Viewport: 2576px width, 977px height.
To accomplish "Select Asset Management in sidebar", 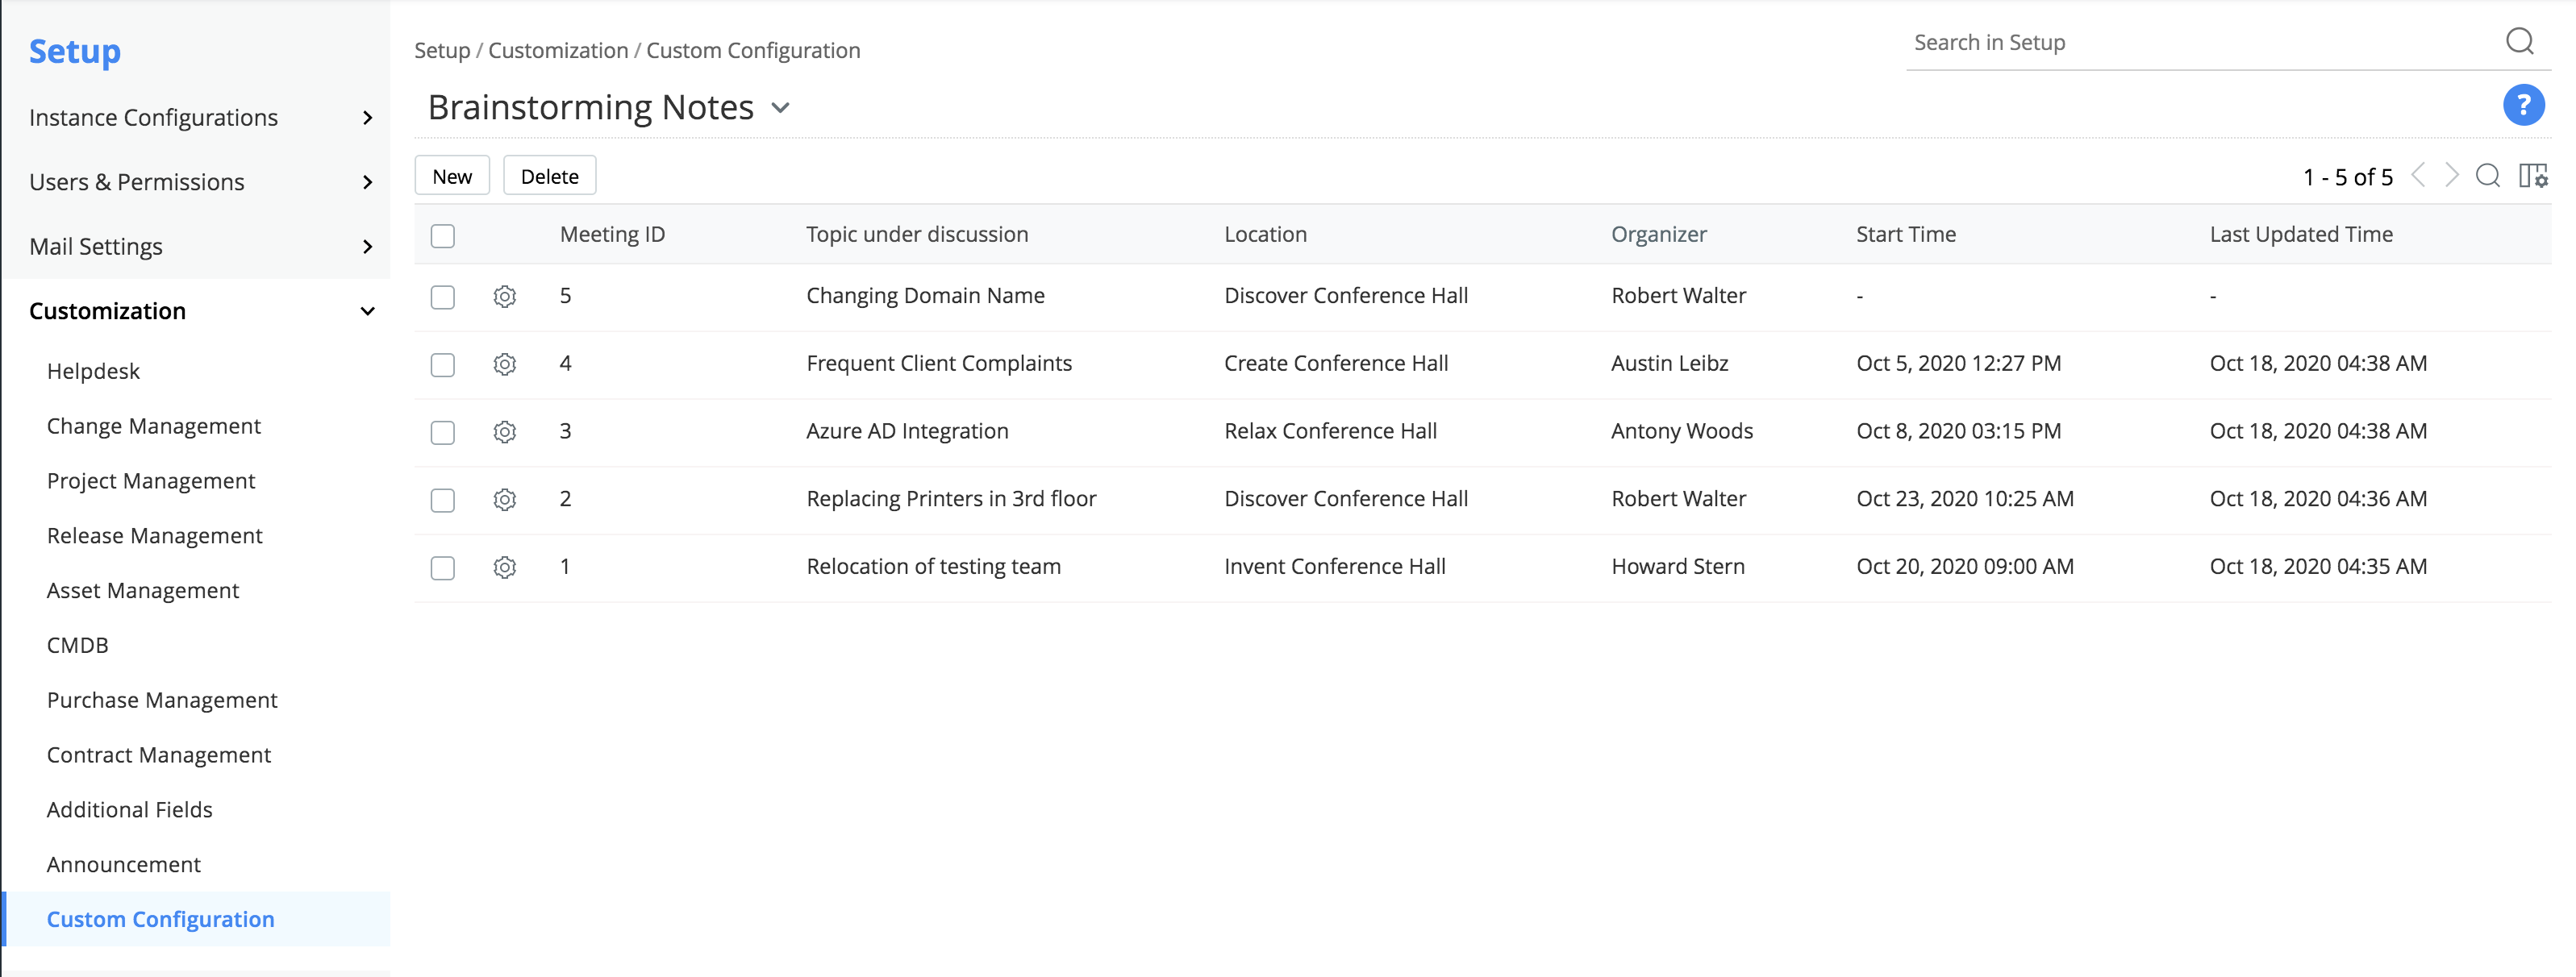I will 143,590.
